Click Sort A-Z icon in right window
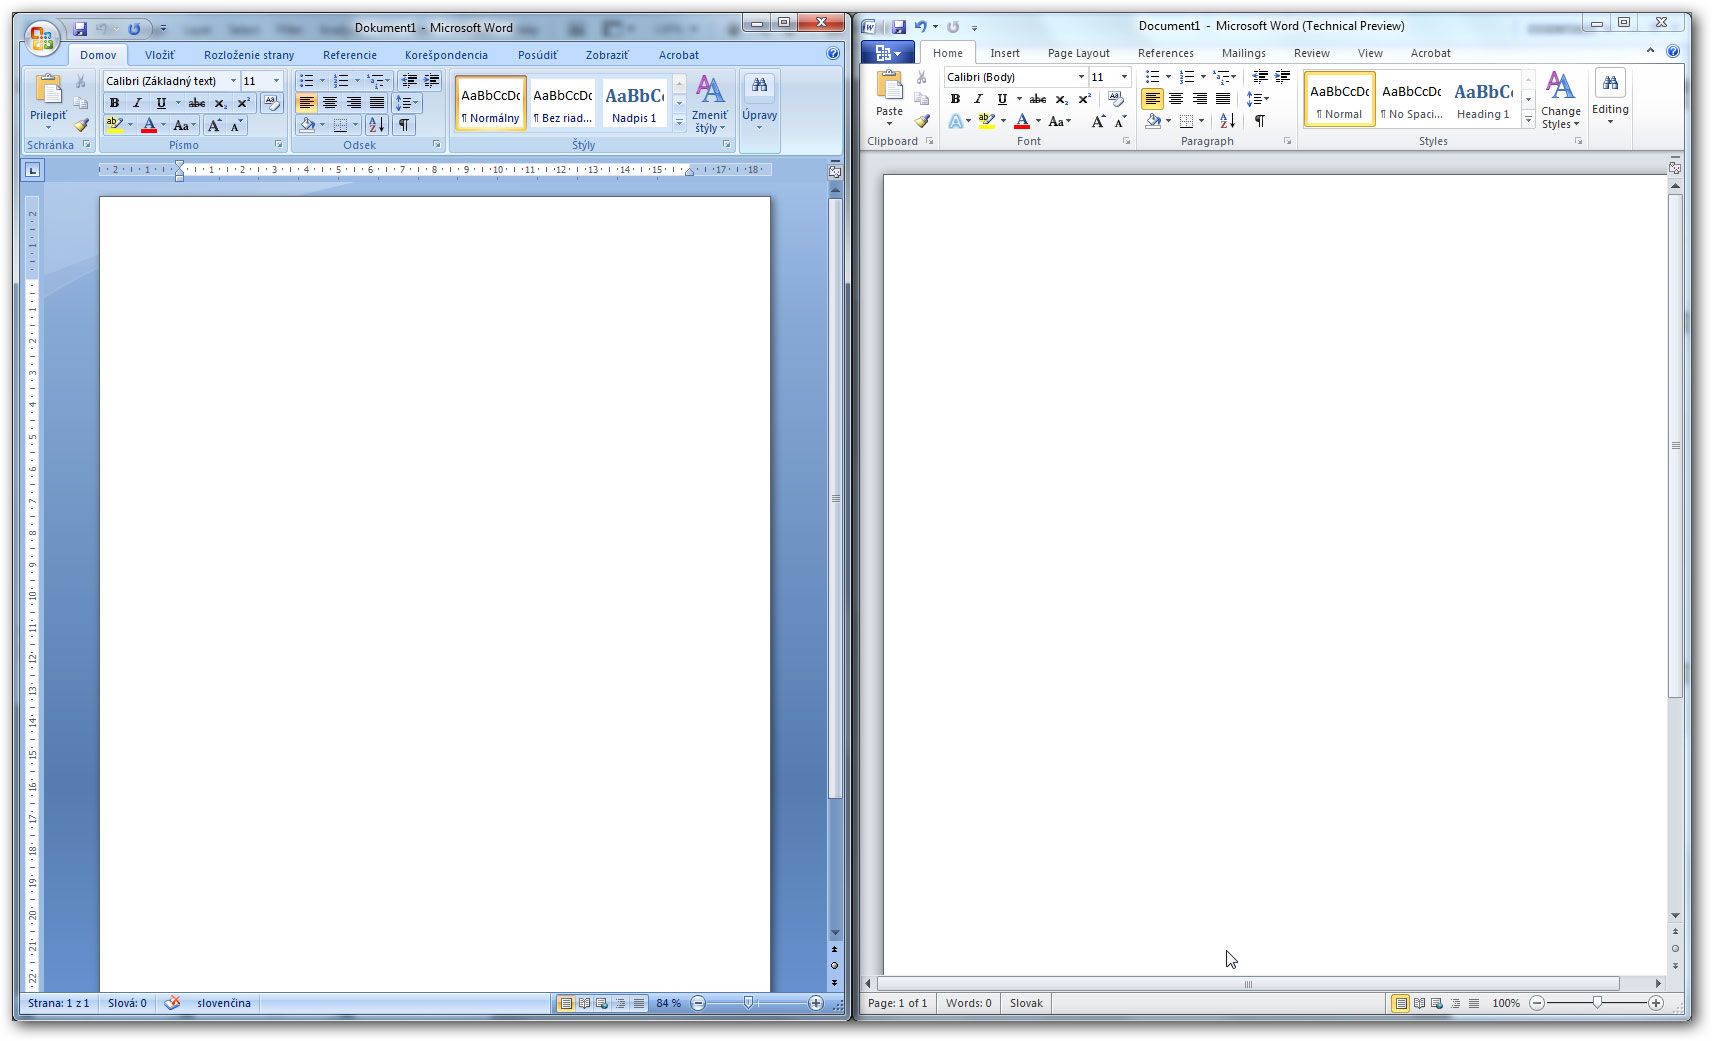The height and width of the screenshot is (1041, 1712). point(1227,121)
